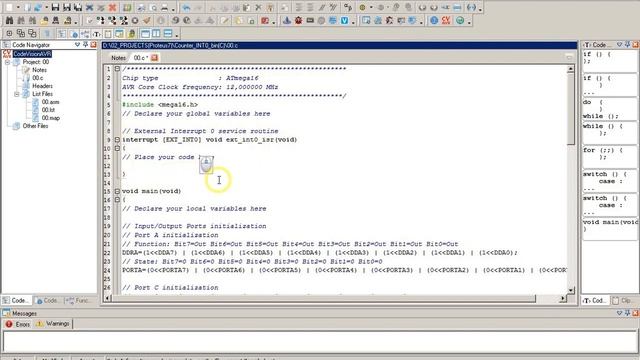Collapse the code fold at line 10

tap(117, 148)
